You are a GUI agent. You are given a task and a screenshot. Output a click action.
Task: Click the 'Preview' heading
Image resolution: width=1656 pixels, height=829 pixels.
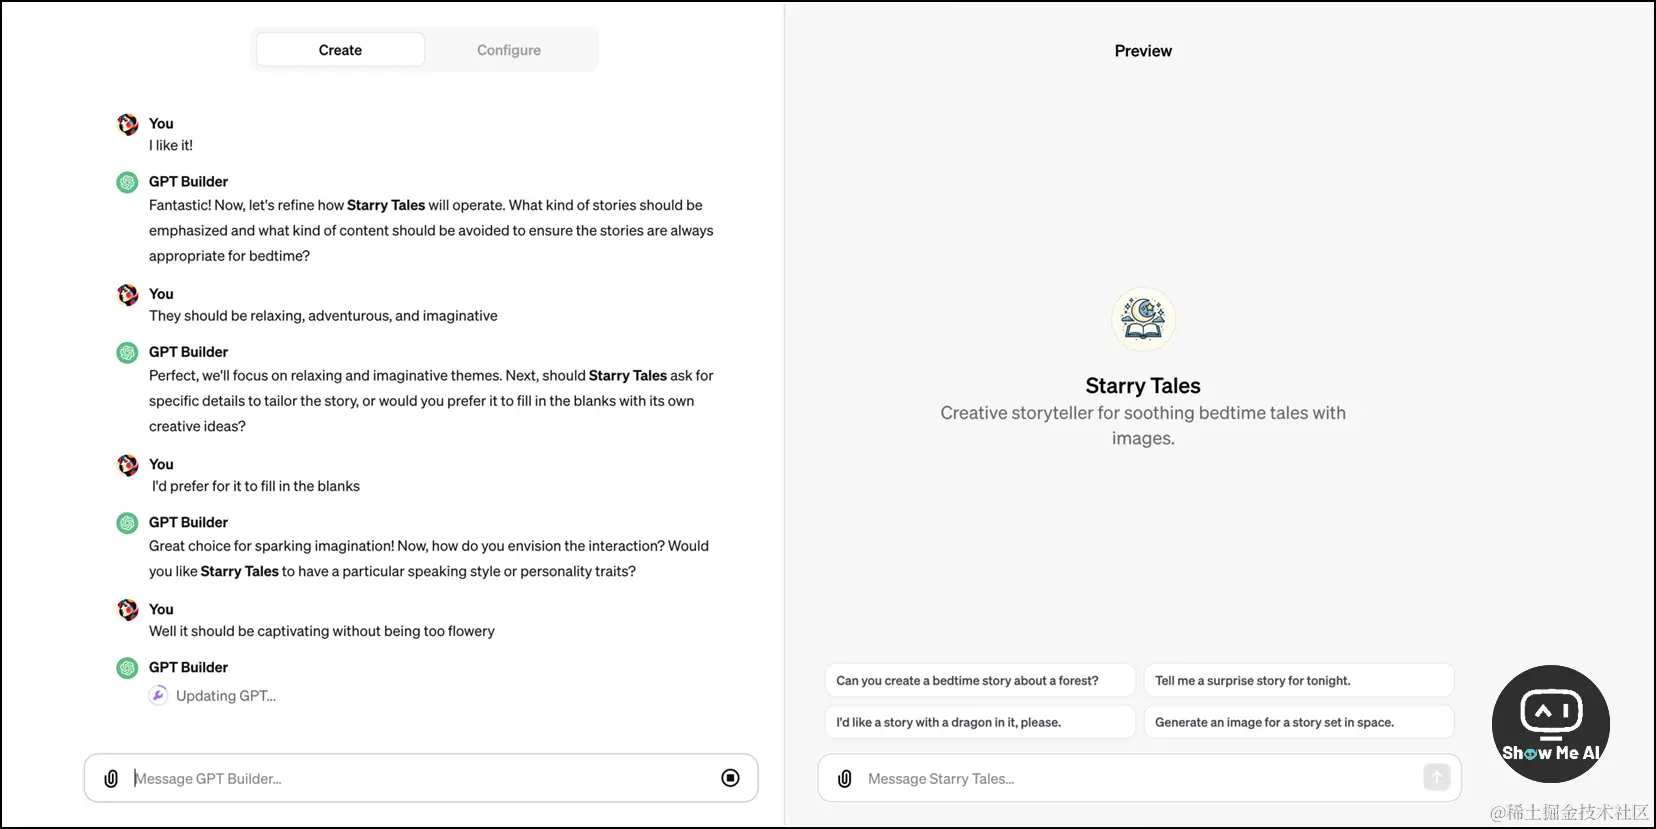[1143, 51]
